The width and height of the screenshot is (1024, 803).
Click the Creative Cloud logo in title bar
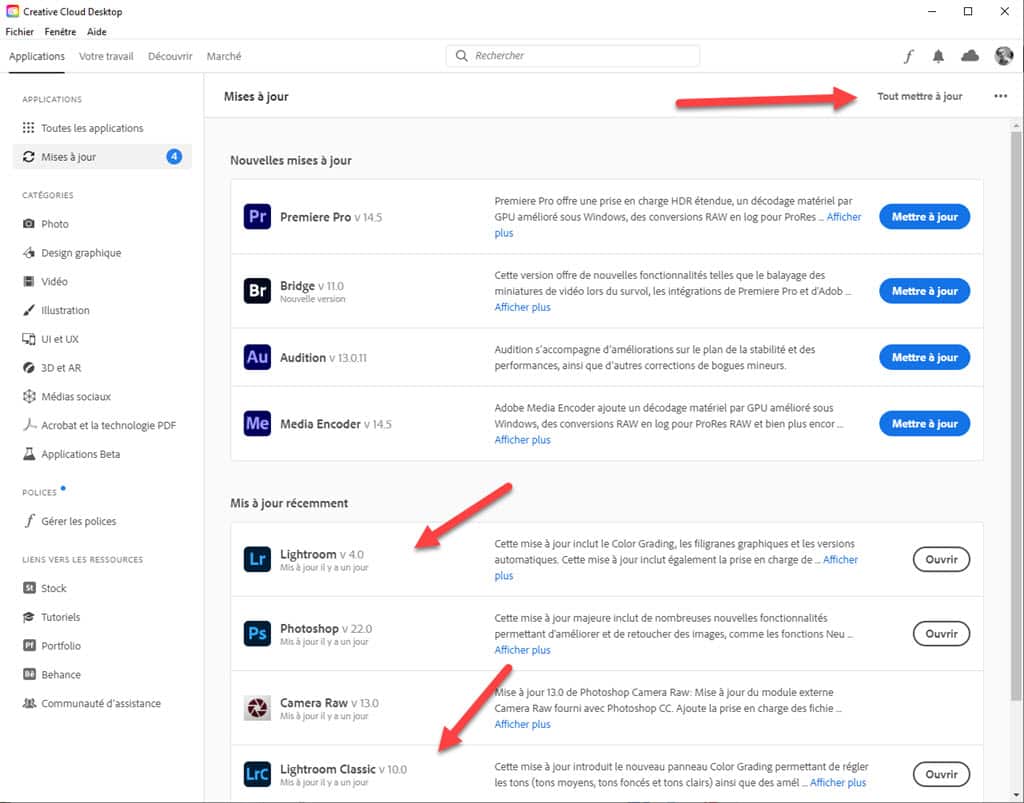point(12,11)
